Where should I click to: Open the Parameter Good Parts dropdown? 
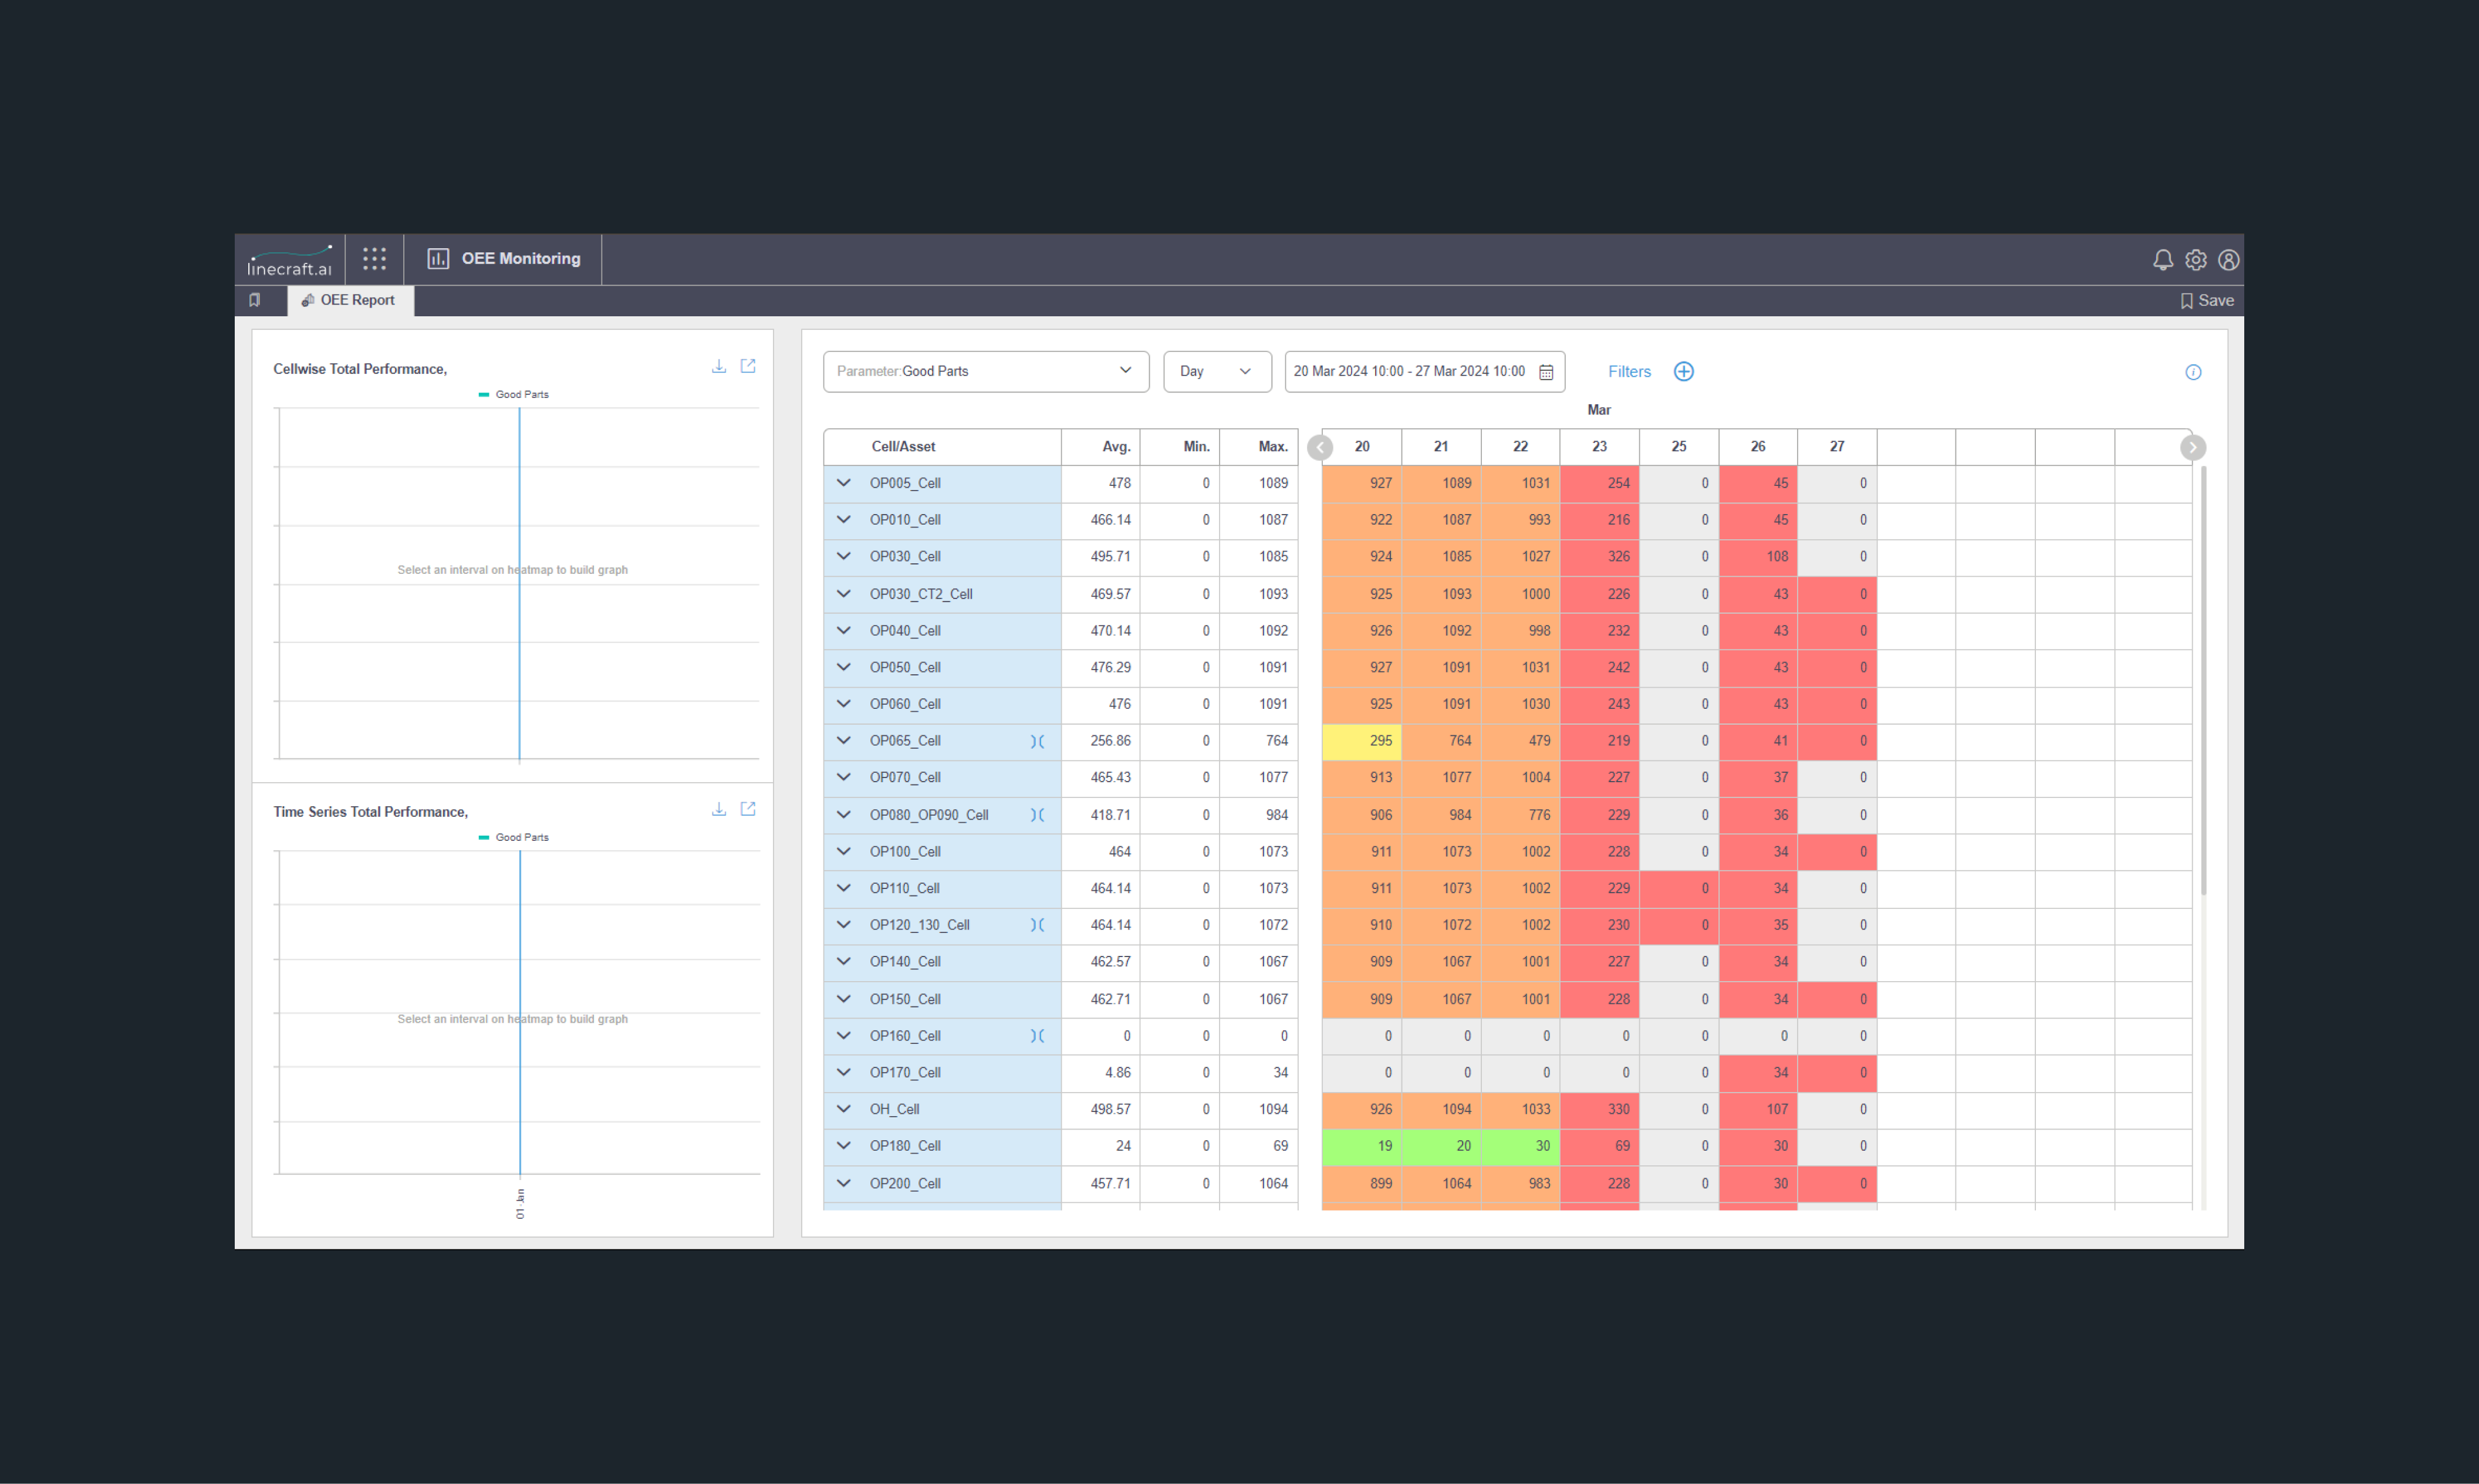point(986,372)
